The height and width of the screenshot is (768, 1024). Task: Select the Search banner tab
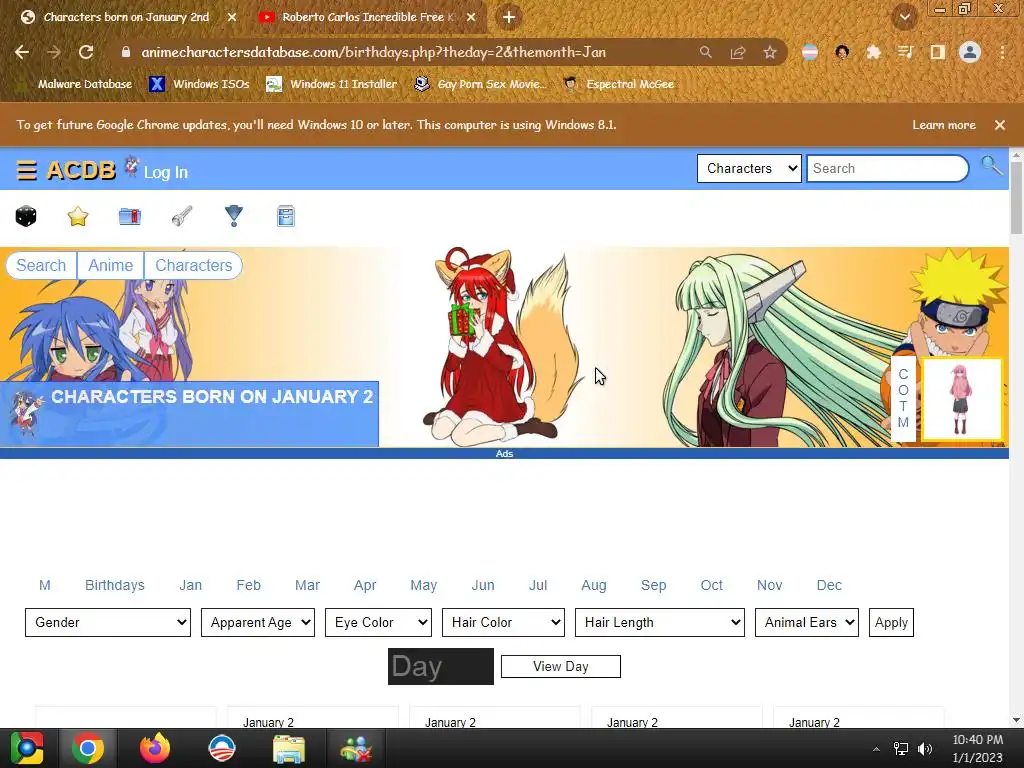click(41, 265)
